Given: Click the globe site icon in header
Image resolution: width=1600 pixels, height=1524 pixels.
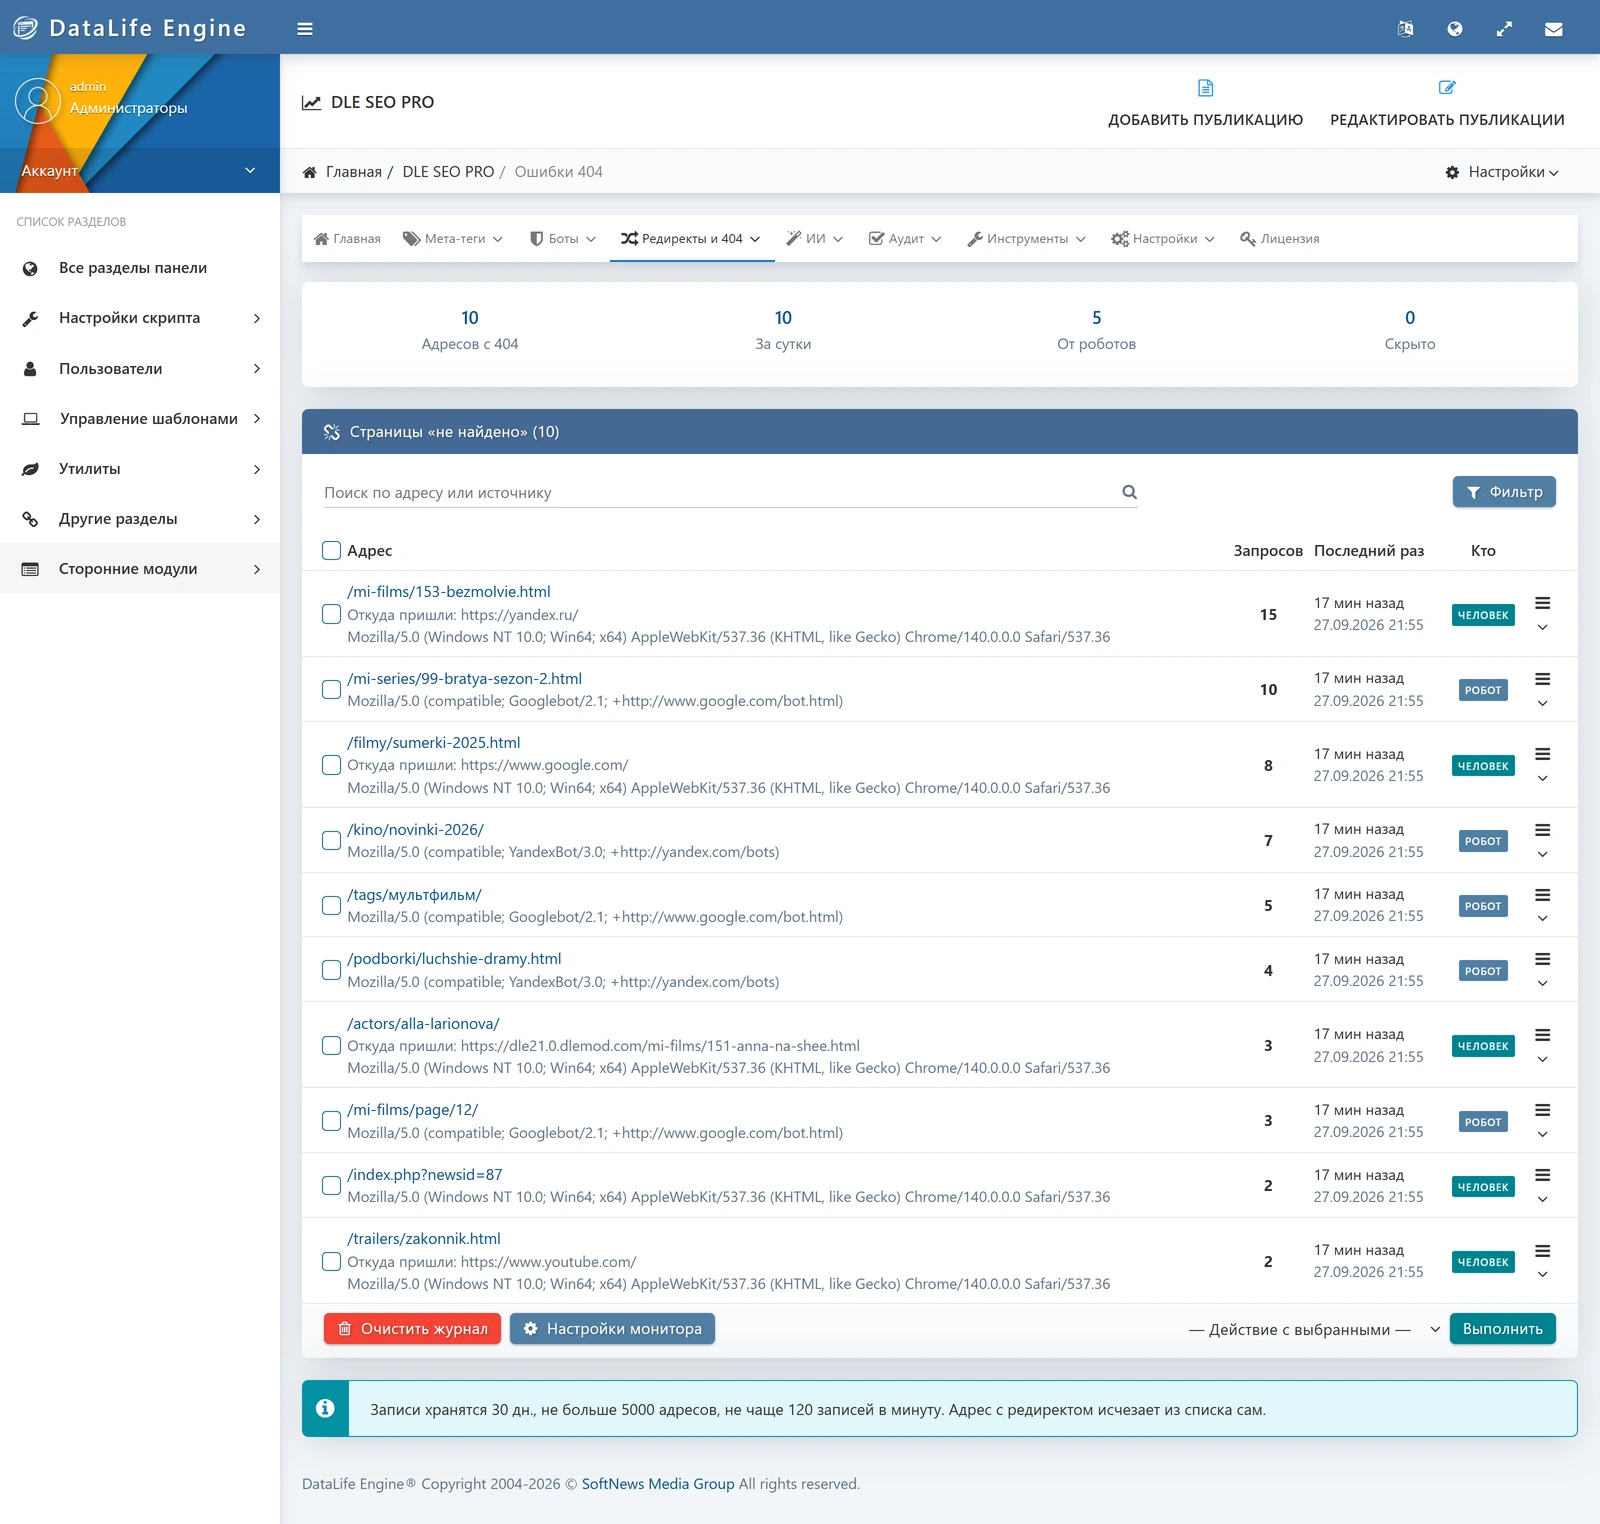Looking at the screenshot, I should (1455, 29).
